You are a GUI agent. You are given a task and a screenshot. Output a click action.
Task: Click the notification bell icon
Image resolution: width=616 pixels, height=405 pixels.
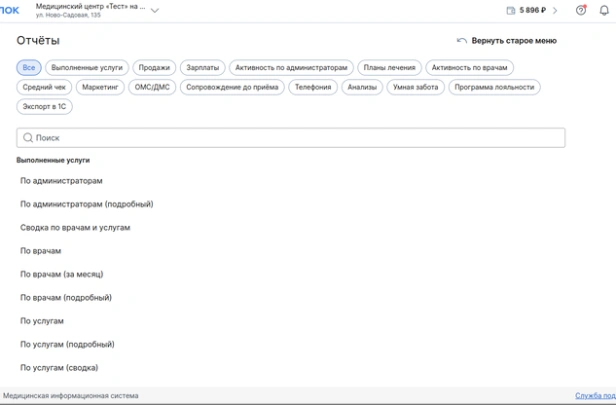(x=603, y=11)
